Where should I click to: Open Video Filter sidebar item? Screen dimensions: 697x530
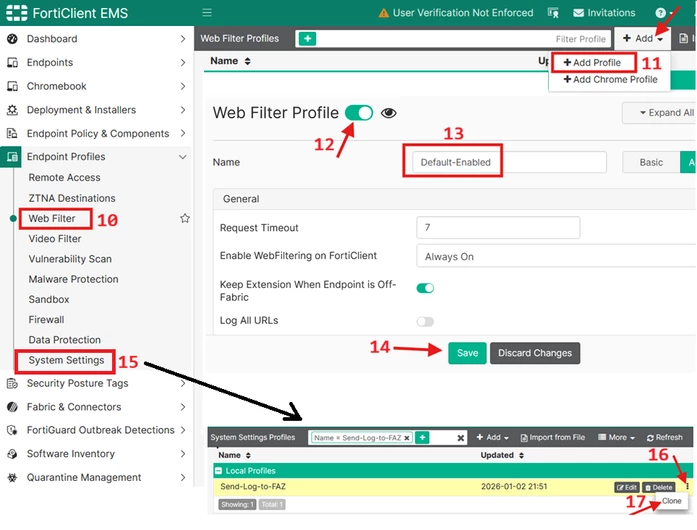[55, 239]
